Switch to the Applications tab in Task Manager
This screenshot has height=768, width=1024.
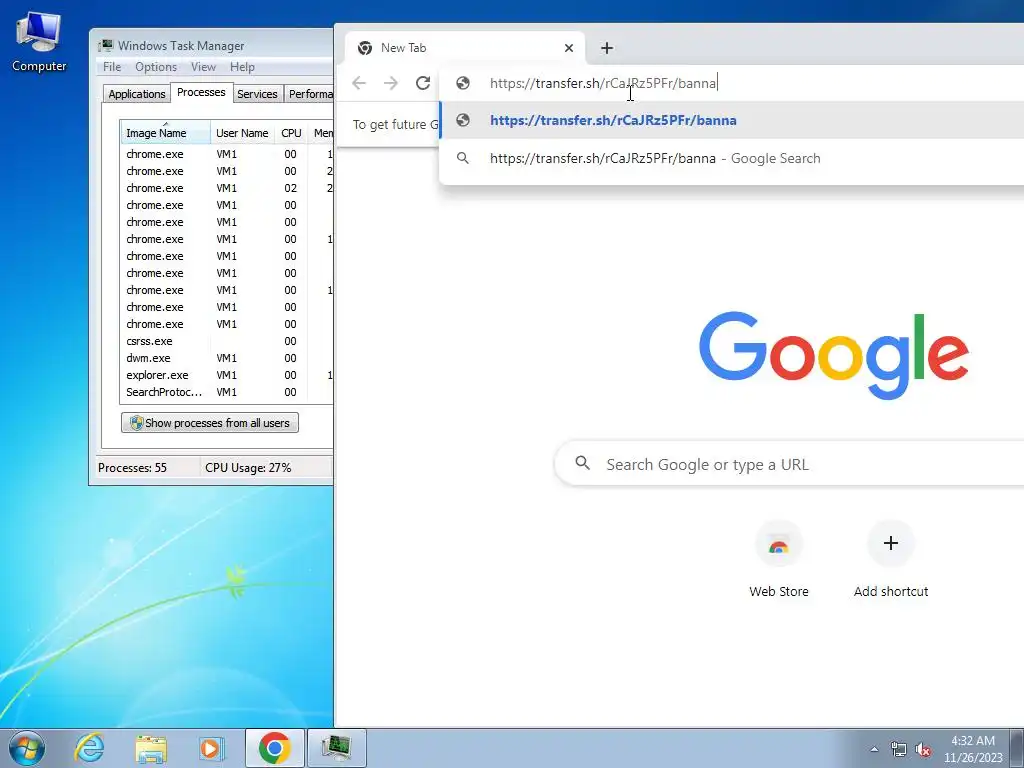(136, 94)
